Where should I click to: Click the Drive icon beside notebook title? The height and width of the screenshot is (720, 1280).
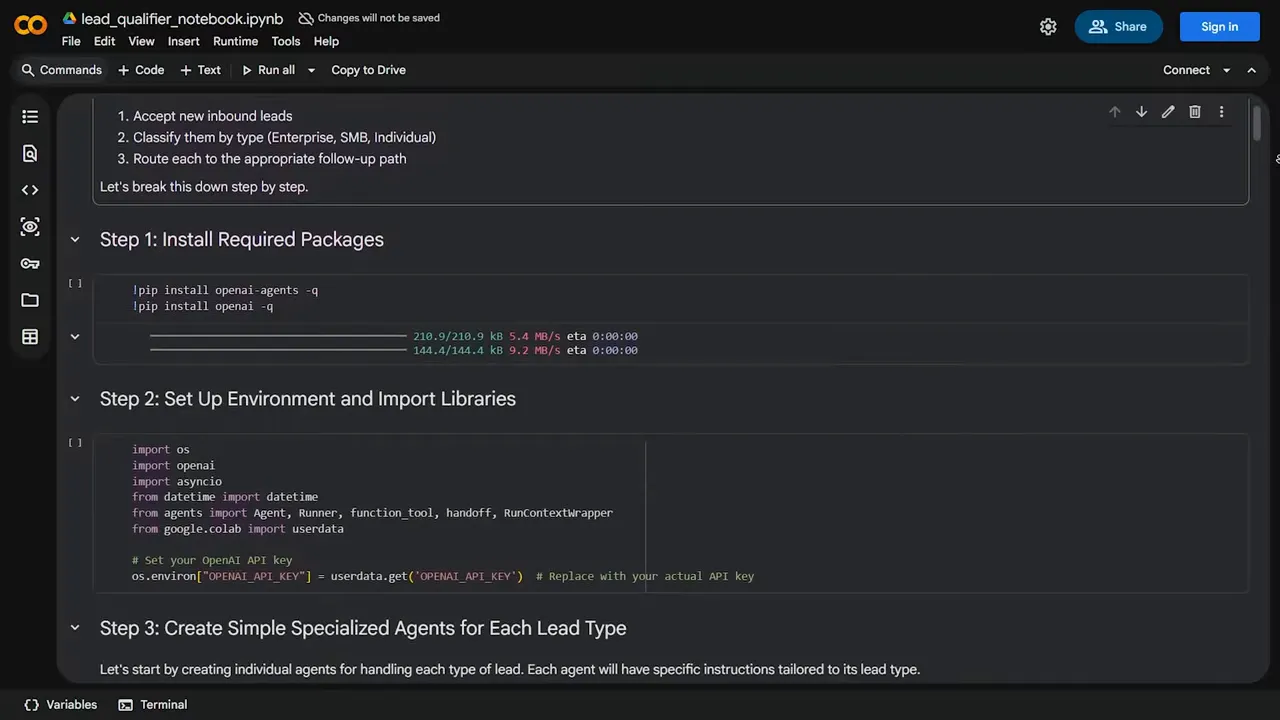click(x=69, y=19)
